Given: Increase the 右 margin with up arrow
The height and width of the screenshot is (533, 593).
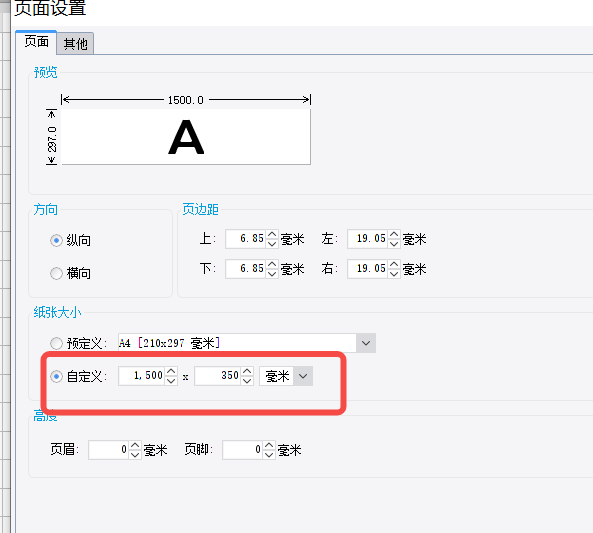Looking at the screenshot, I should pyautogui.click(x=394, y=264).
